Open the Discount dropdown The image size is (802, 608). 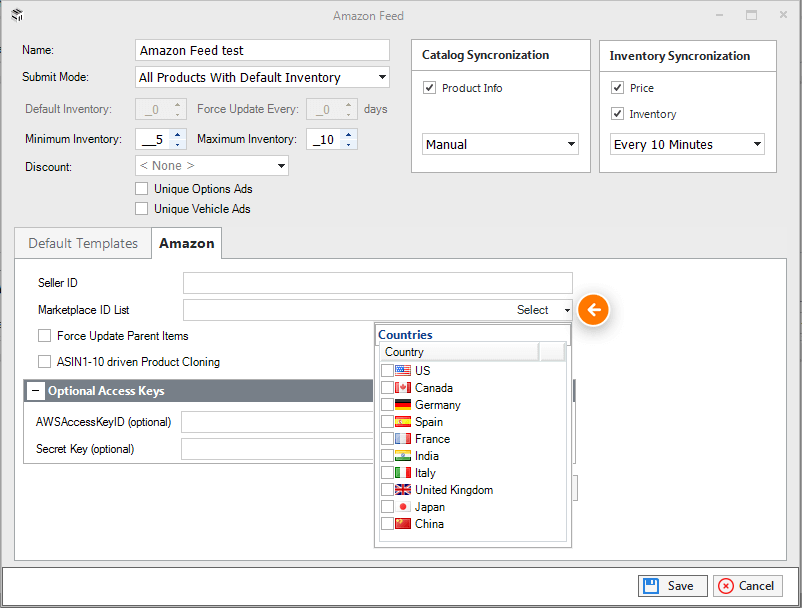click(281, 166)
